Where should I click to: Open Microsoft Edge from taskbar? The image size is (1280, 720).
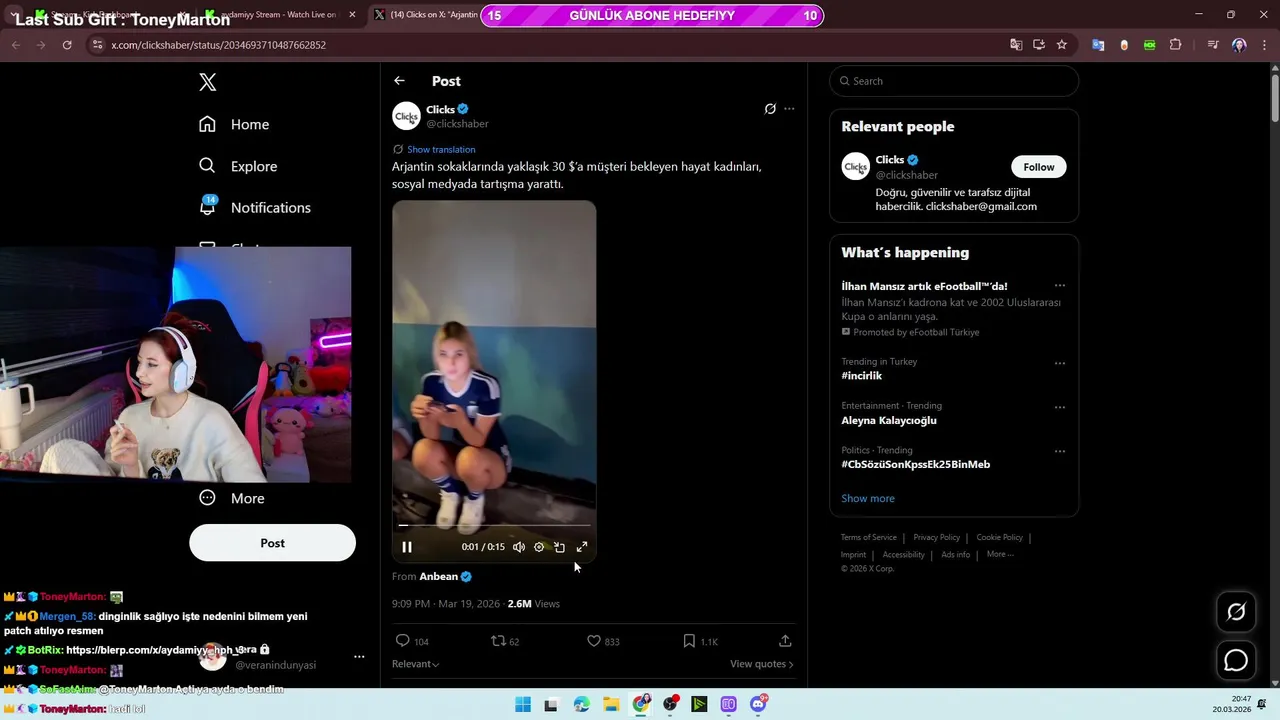click(582, 704)
